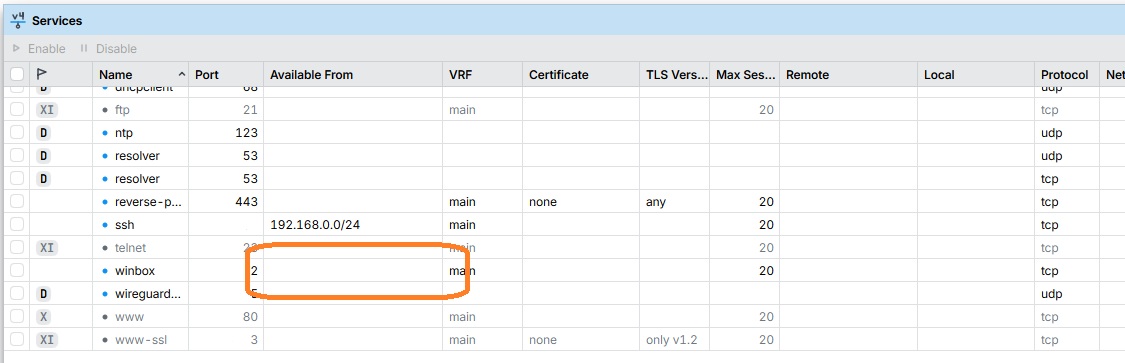Click the reverse-proxy certificate 'none' cell
This screenshot has height=363, width=1125.
point(542,202)
